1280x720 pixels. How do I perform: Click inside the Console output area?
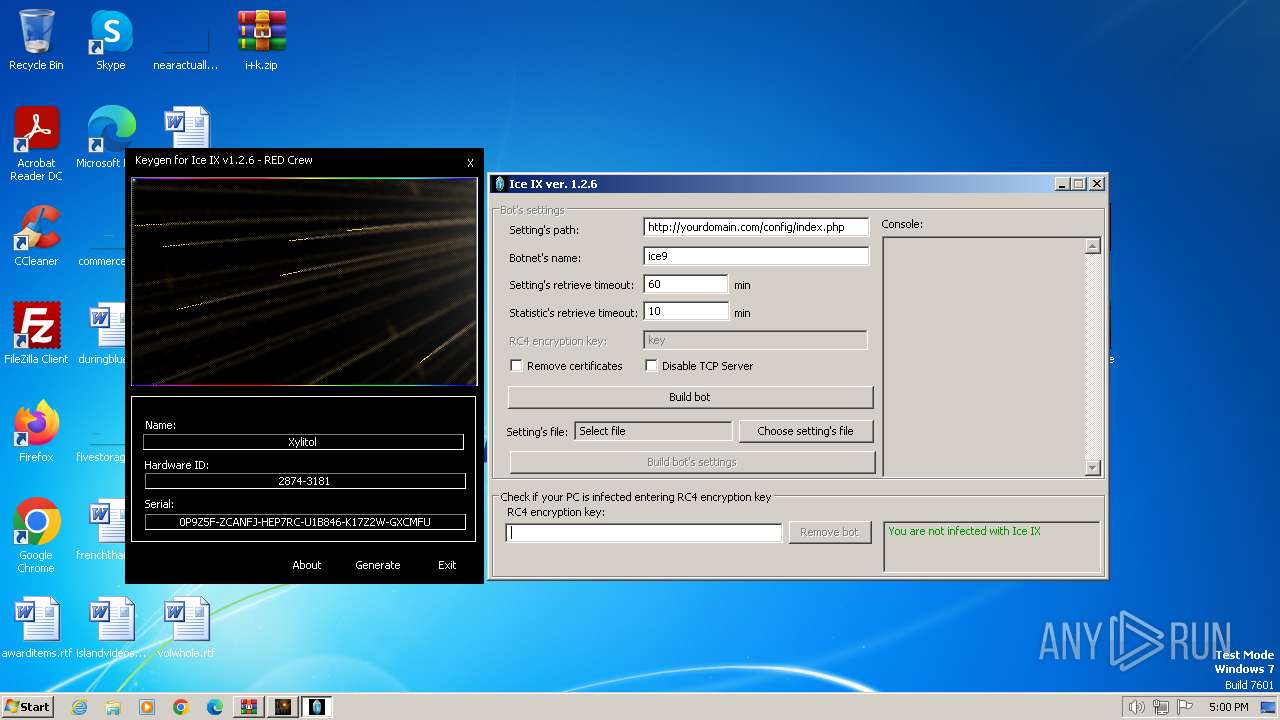coord(983,356)
